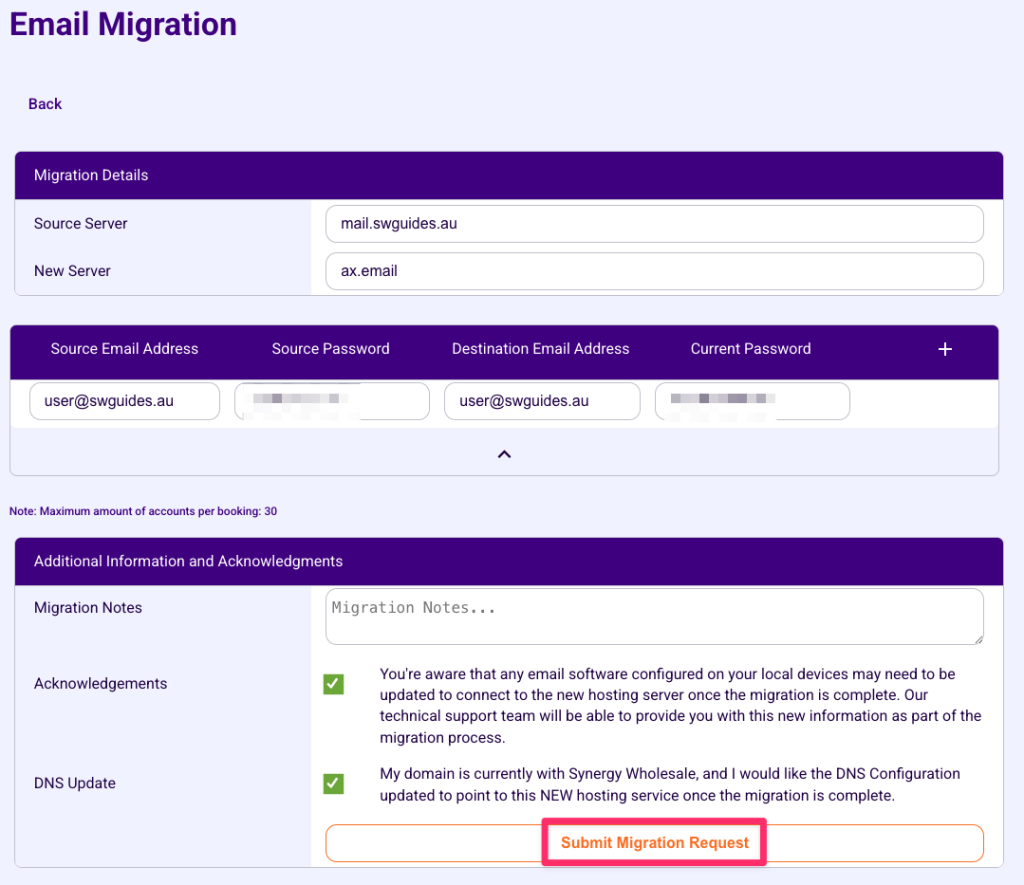Click the Acknowledgements row label
This screenshot has height=885, width=1024.
100,684
